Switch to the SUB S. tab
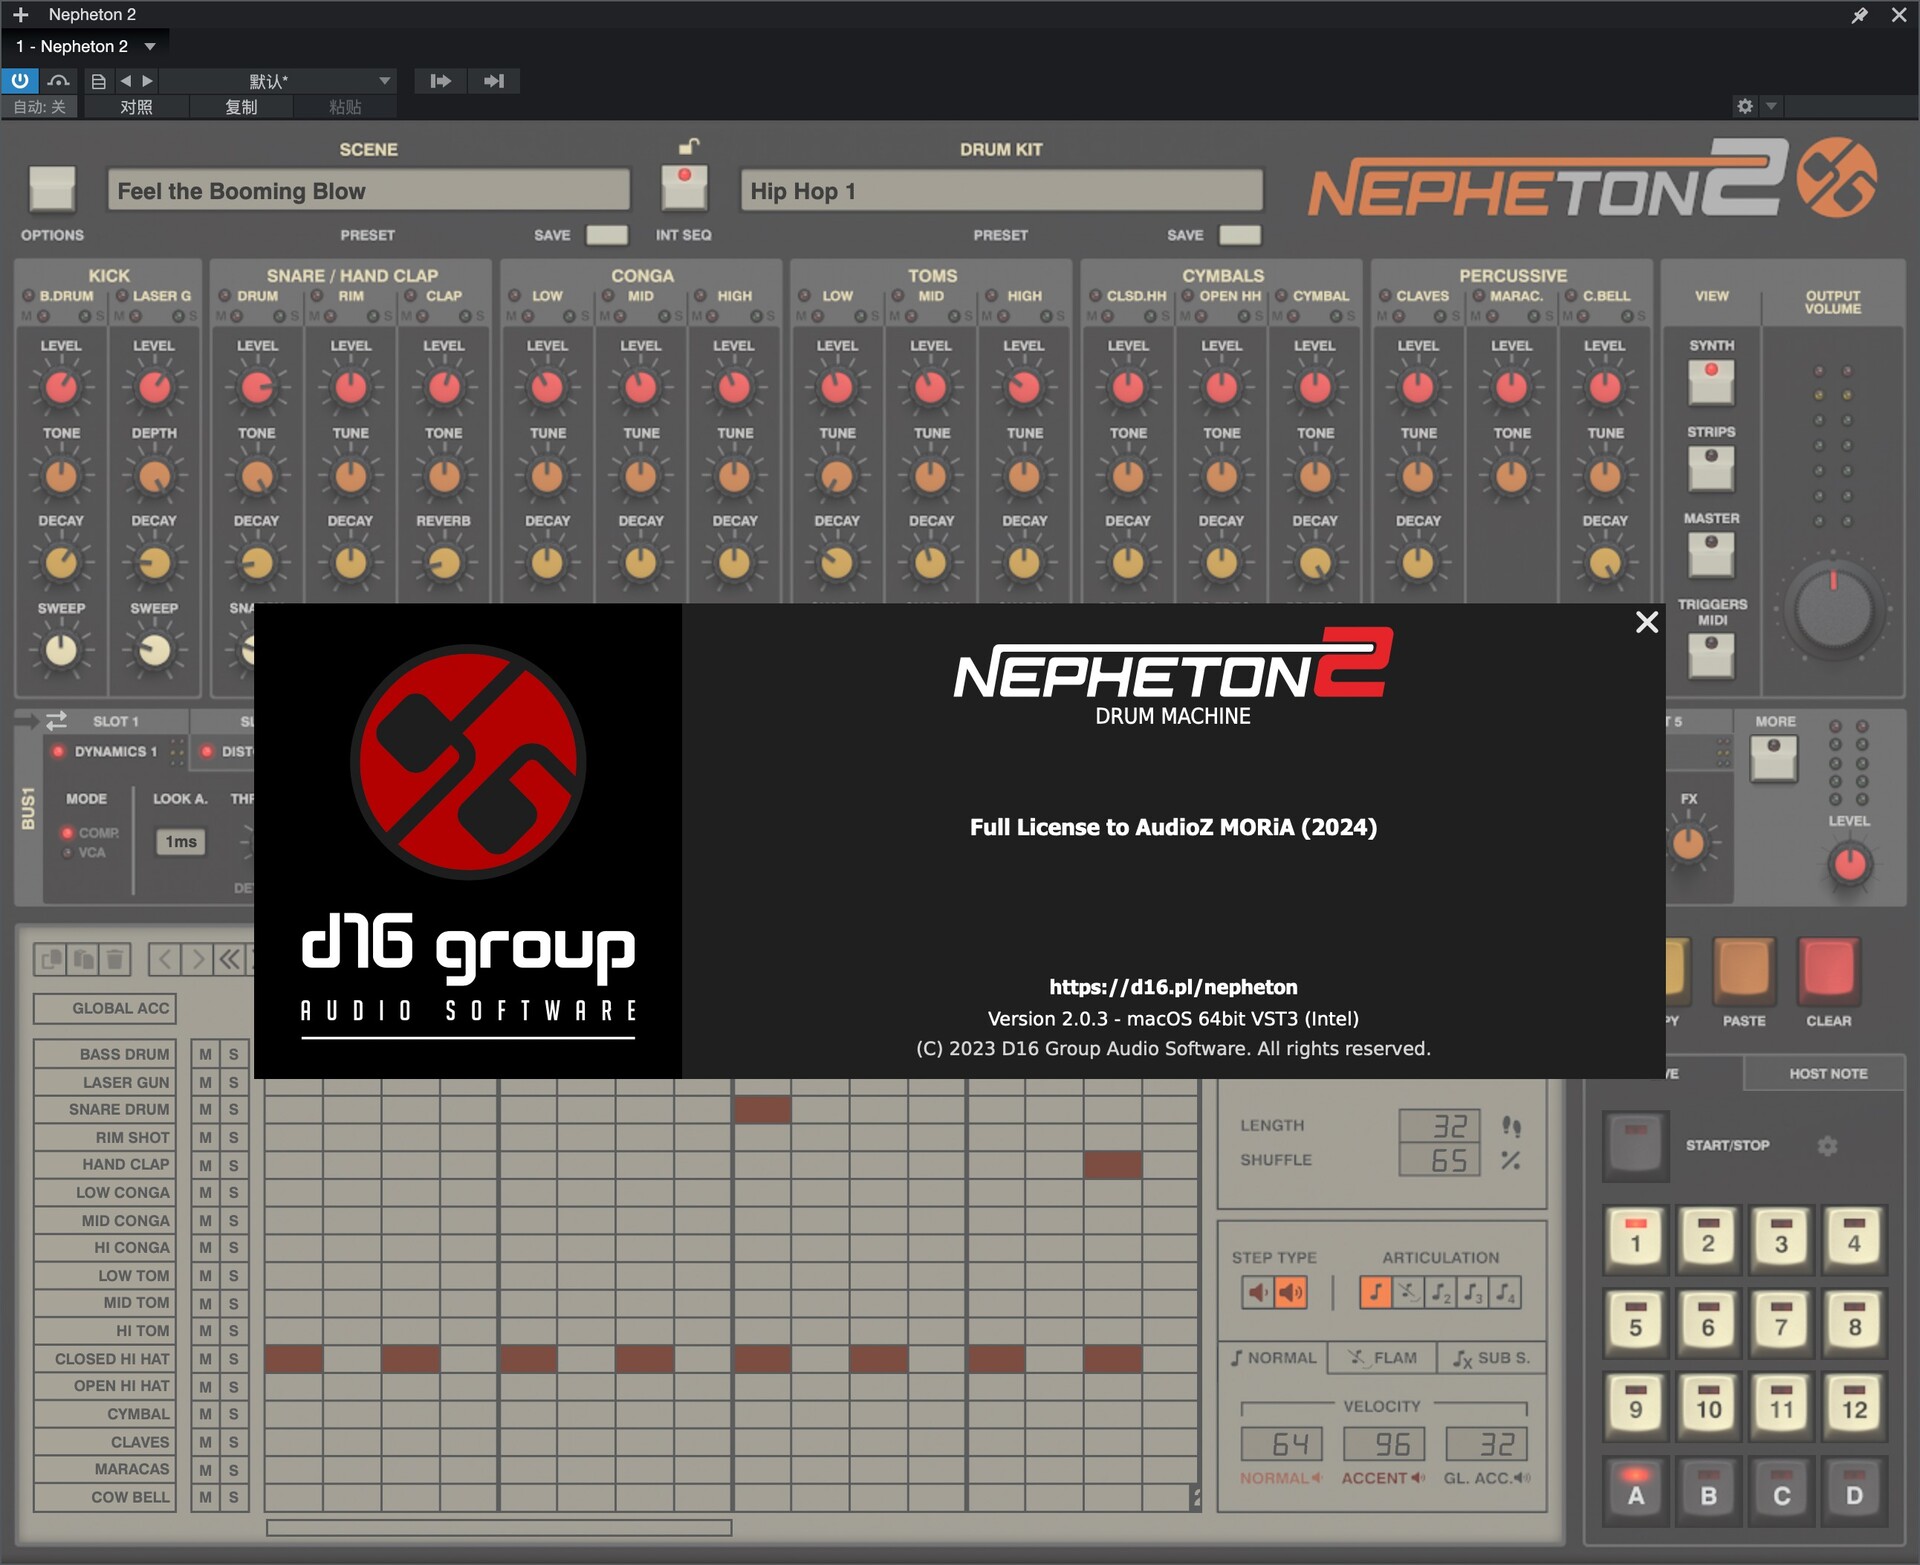Viewport: 1920px width, 1565px height. click(x=1491, y=1357)
